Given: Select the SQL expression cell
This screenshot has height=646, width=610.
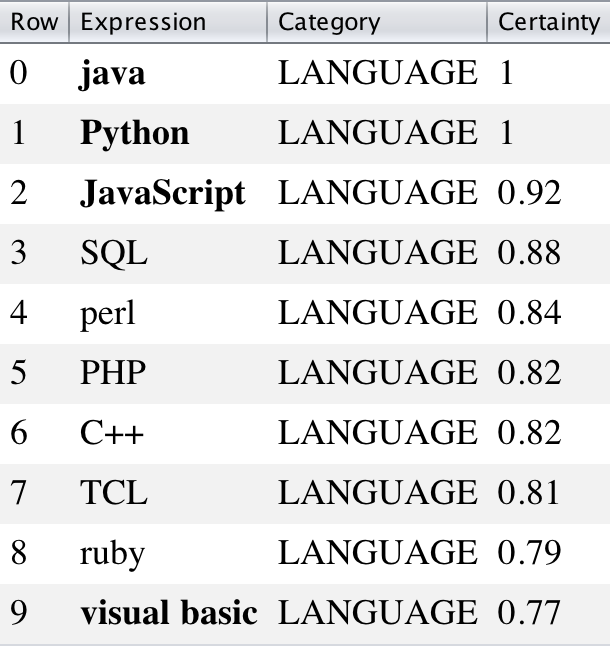Looking at the screenshot, I should click(x=113, y=253).
